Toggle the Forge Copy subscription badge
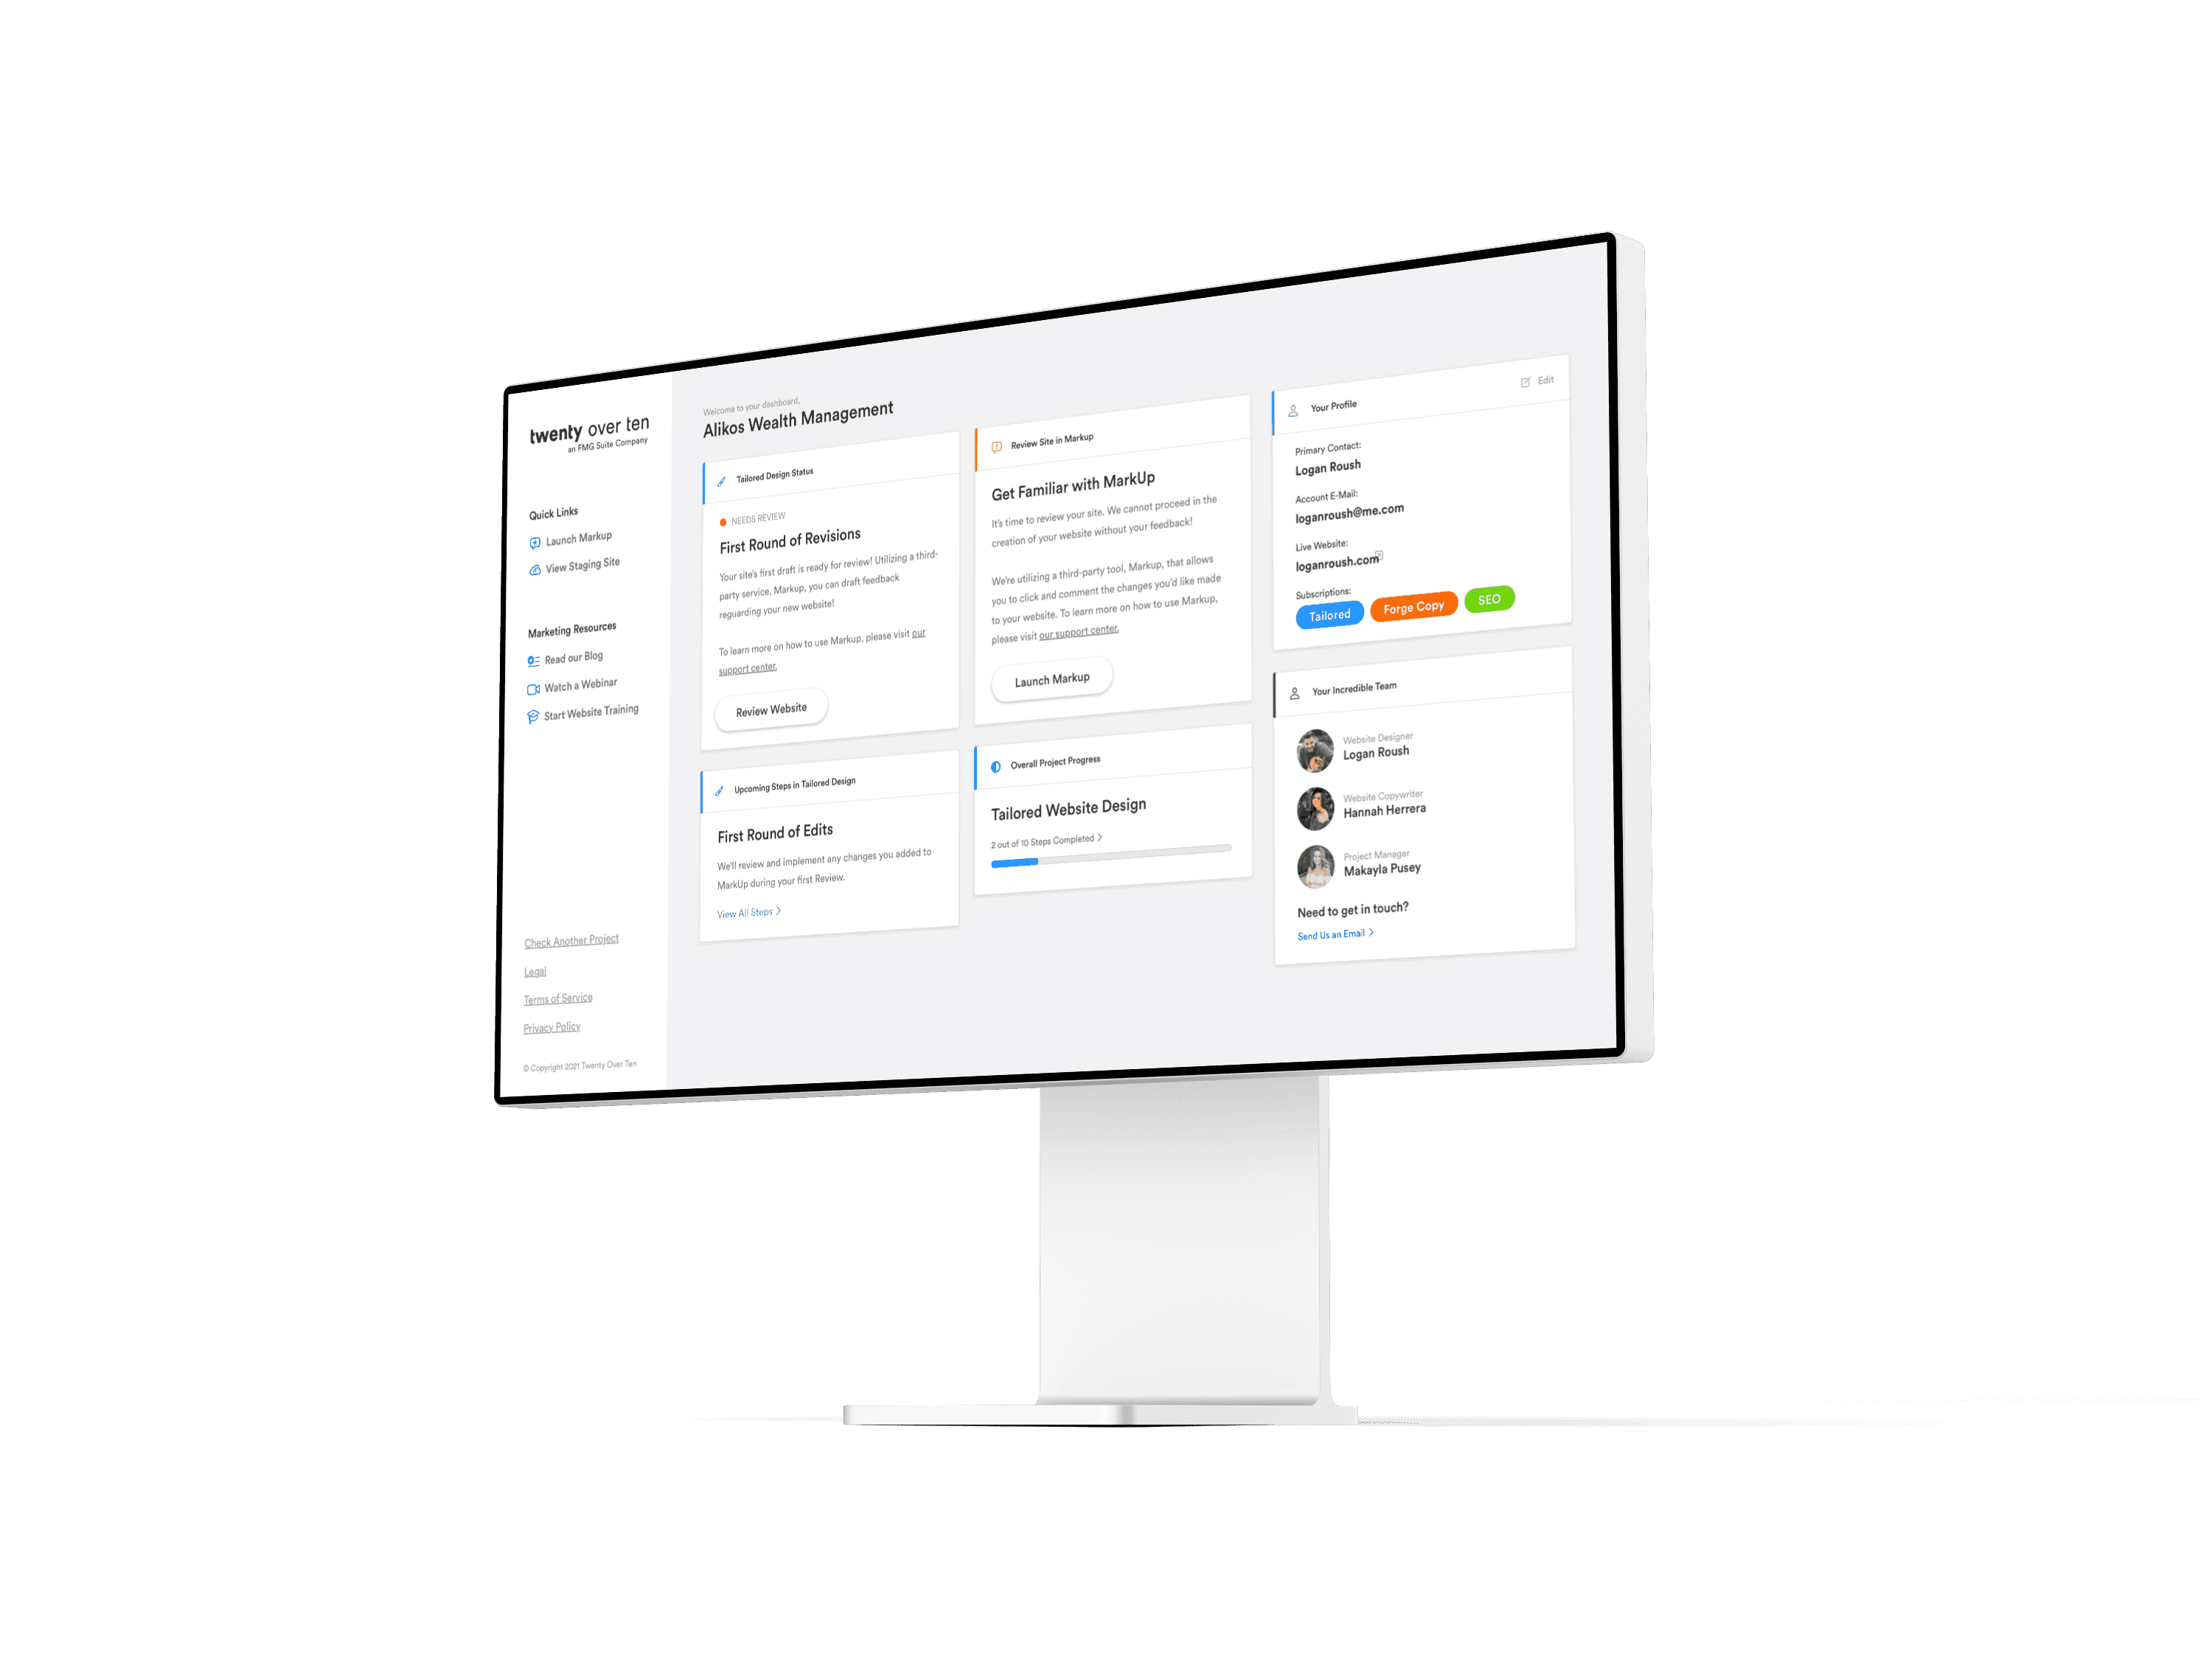 1413,608
